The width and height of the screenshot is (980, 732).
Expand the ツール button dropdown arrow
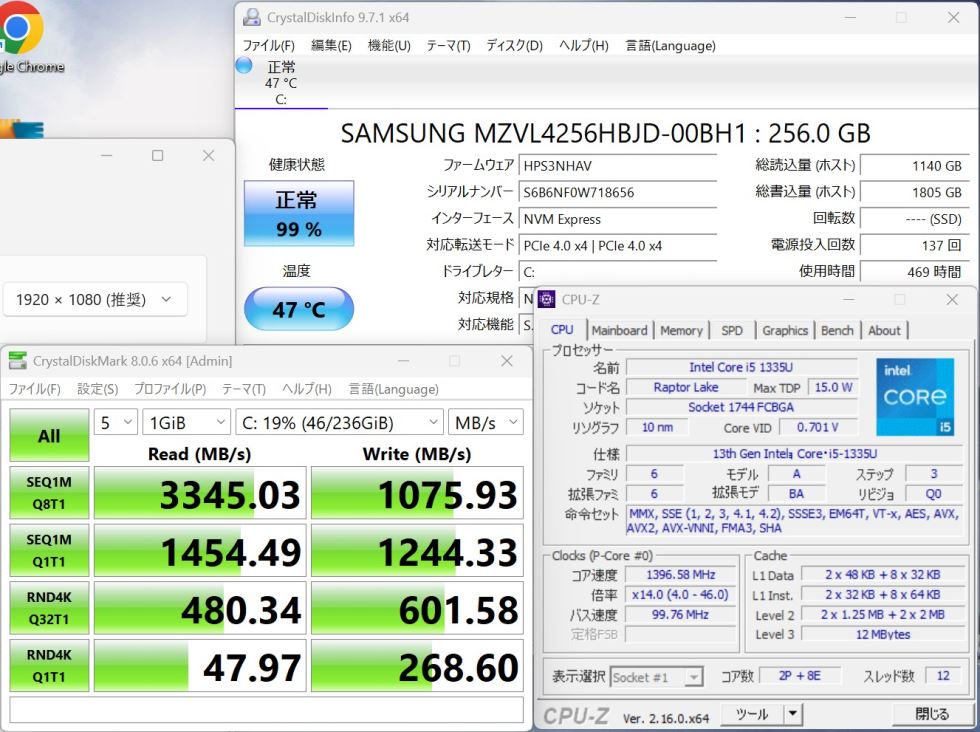(792, 714)
